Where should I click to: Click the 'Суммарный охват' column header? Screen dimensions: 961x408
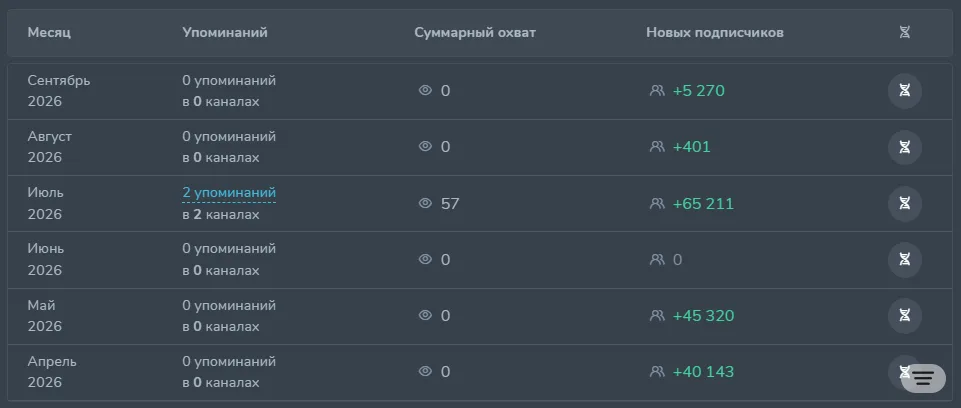(x=475, y=32)
